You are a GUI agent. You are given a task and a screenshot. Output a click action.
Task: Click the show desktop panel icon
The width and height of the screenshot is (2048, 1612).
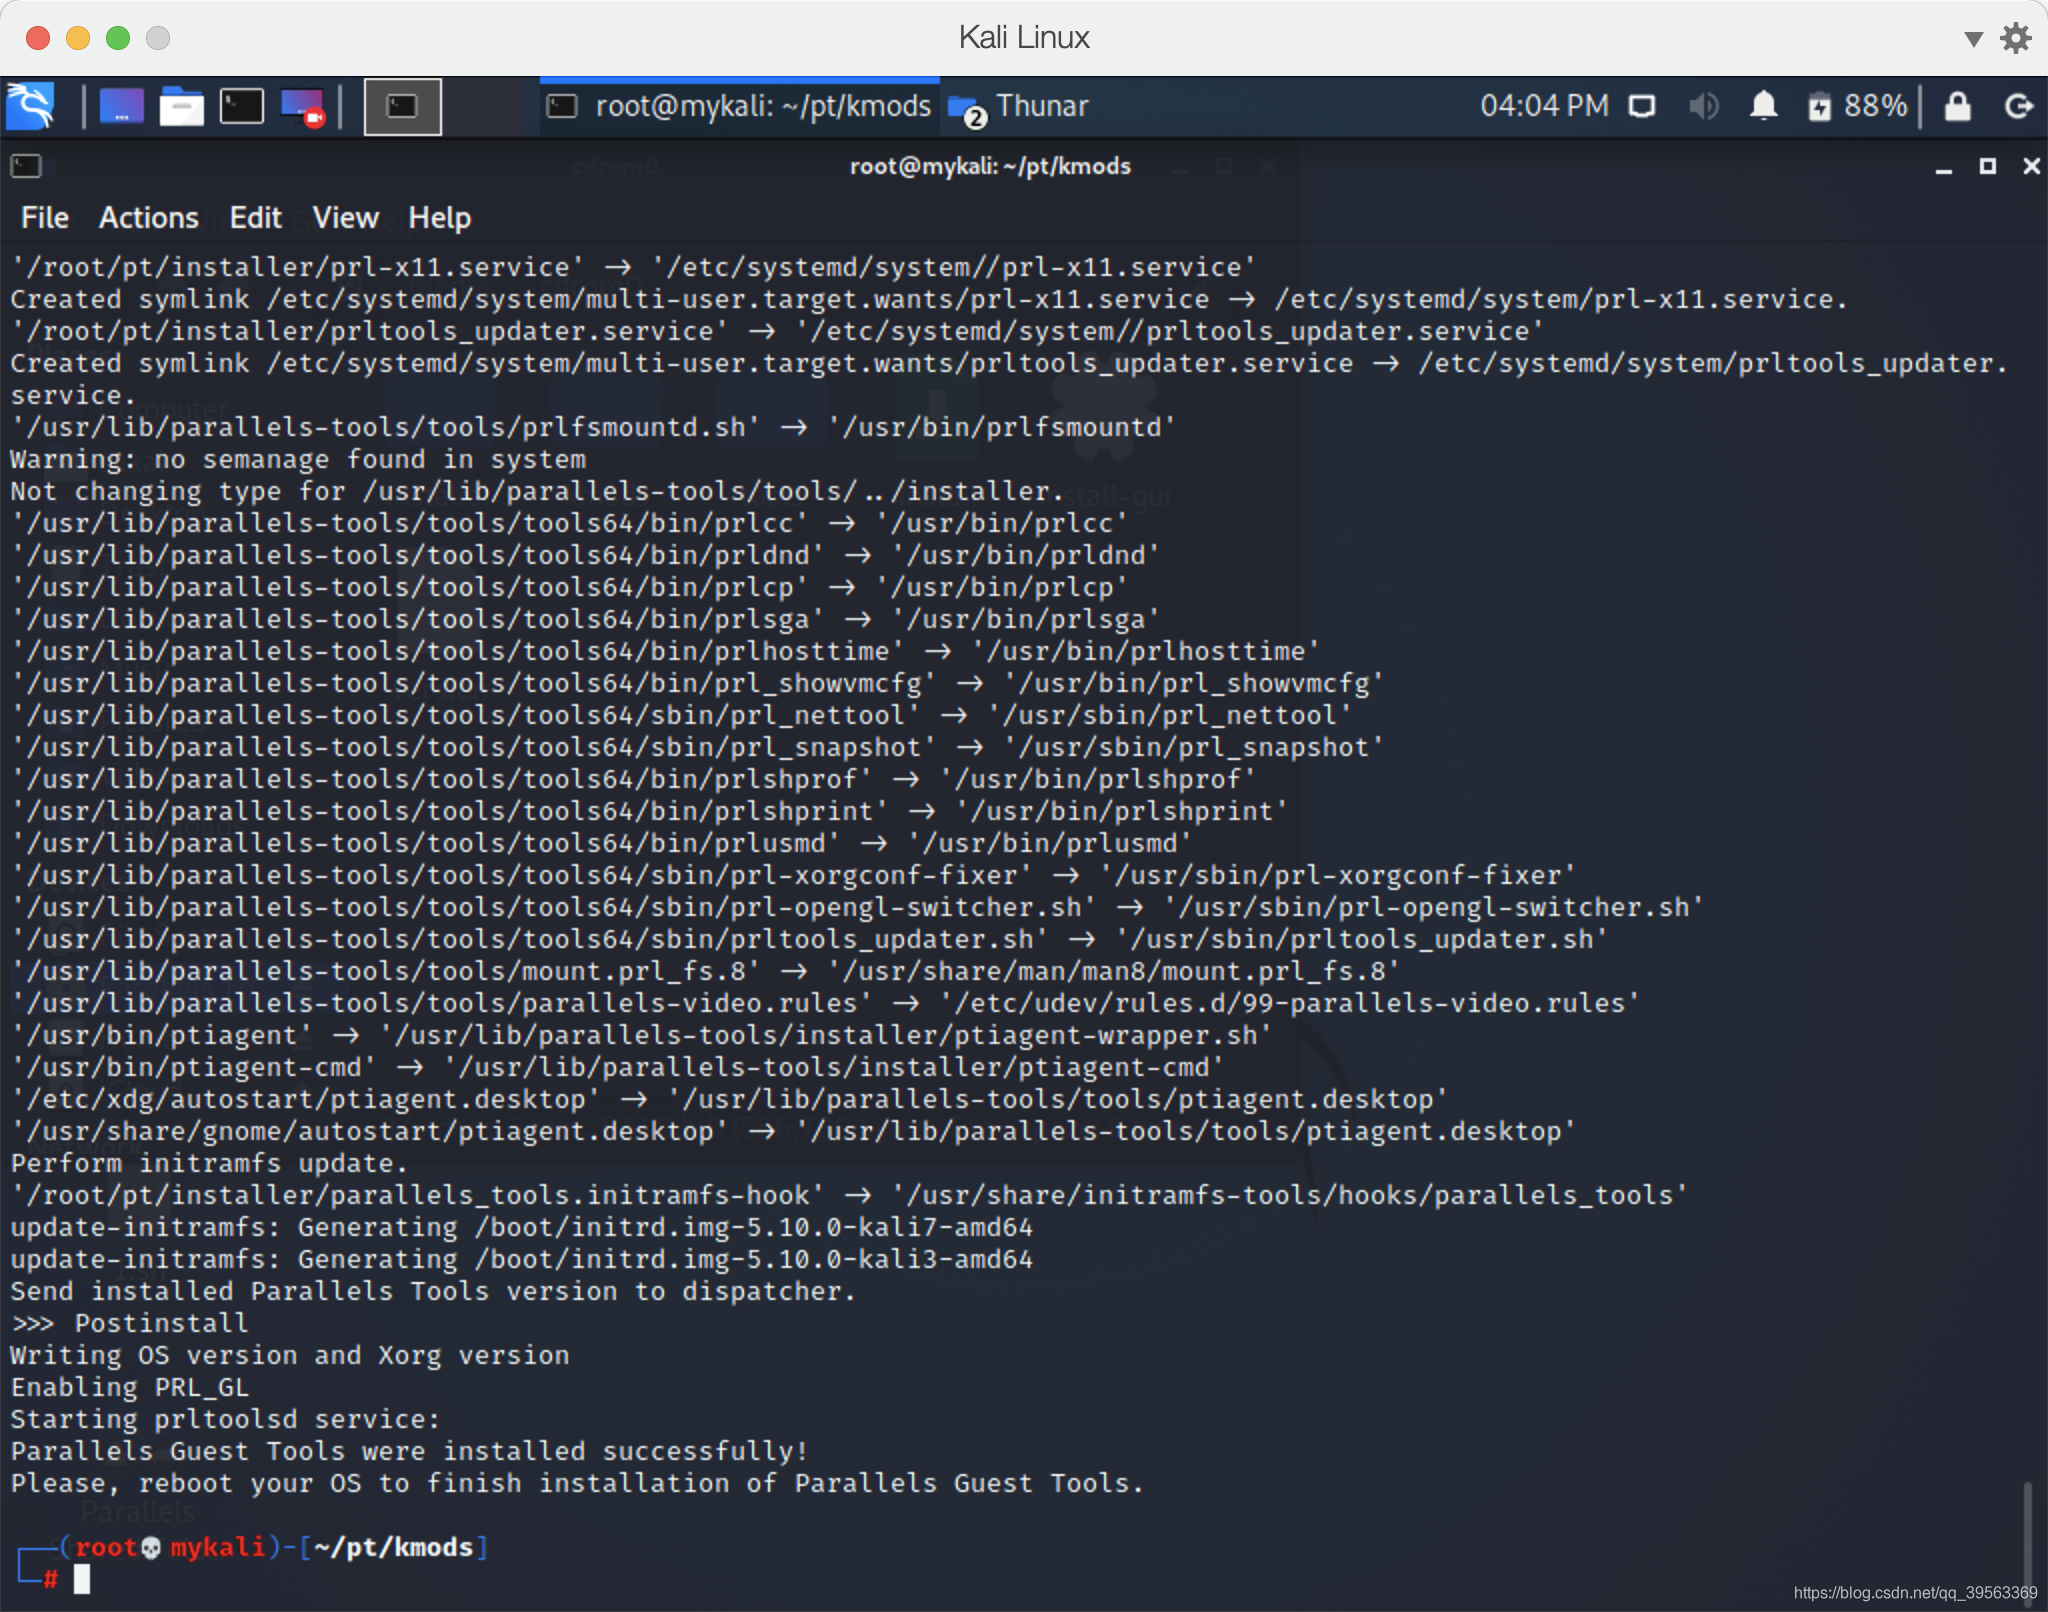point(121,106)
